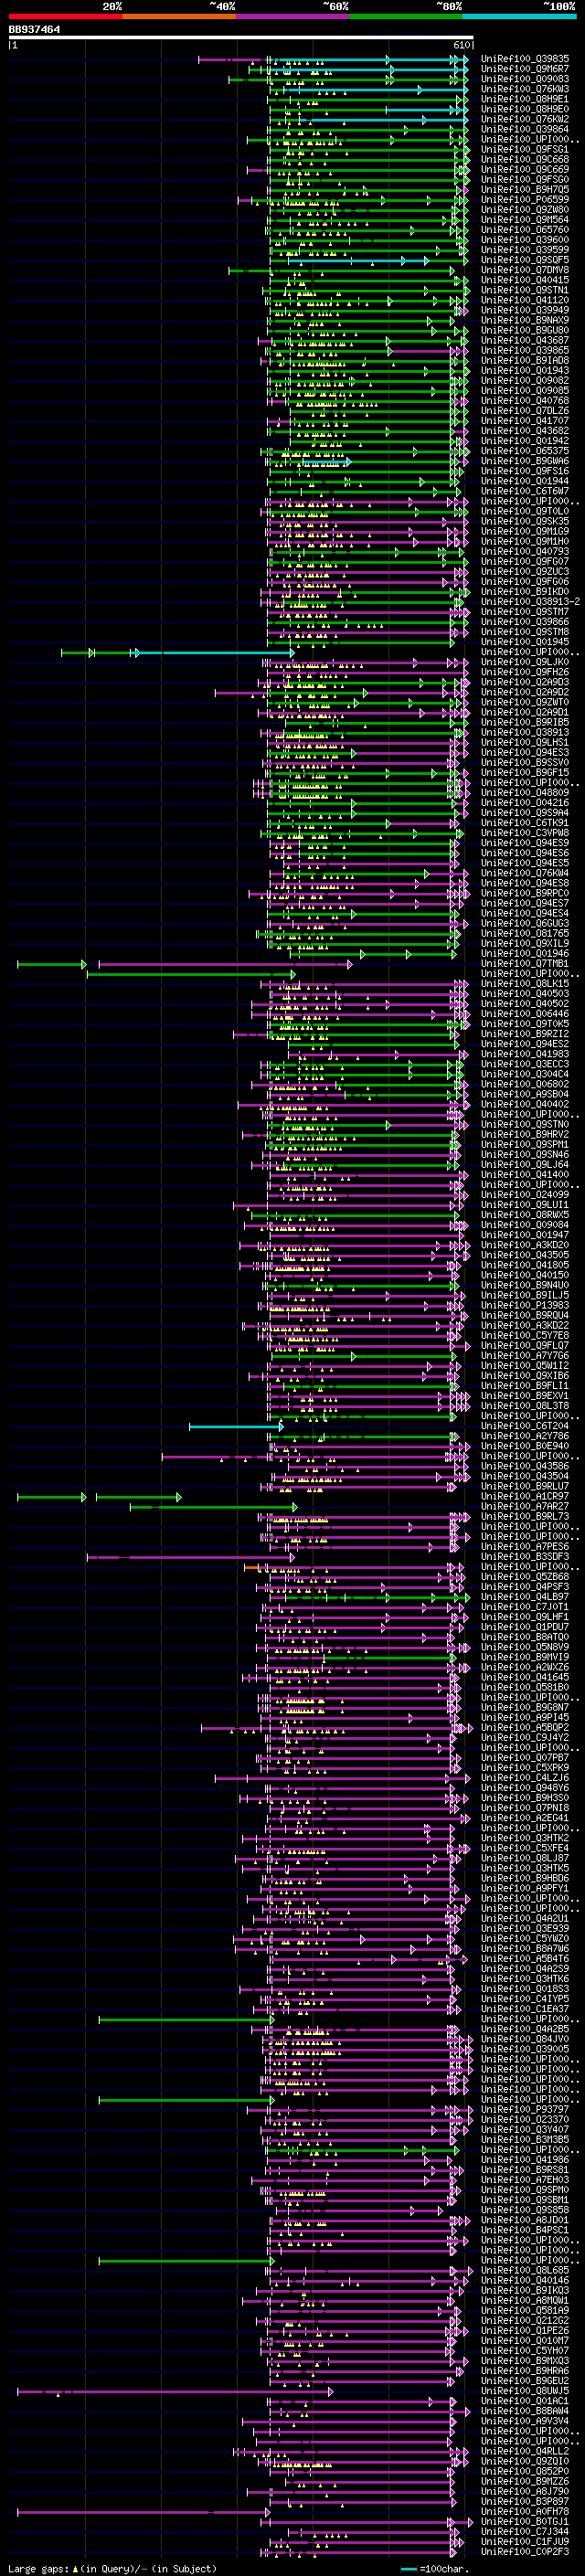Click the UniRef100_O81765 entry
The image size is (585, 2576).
(525, 933)
